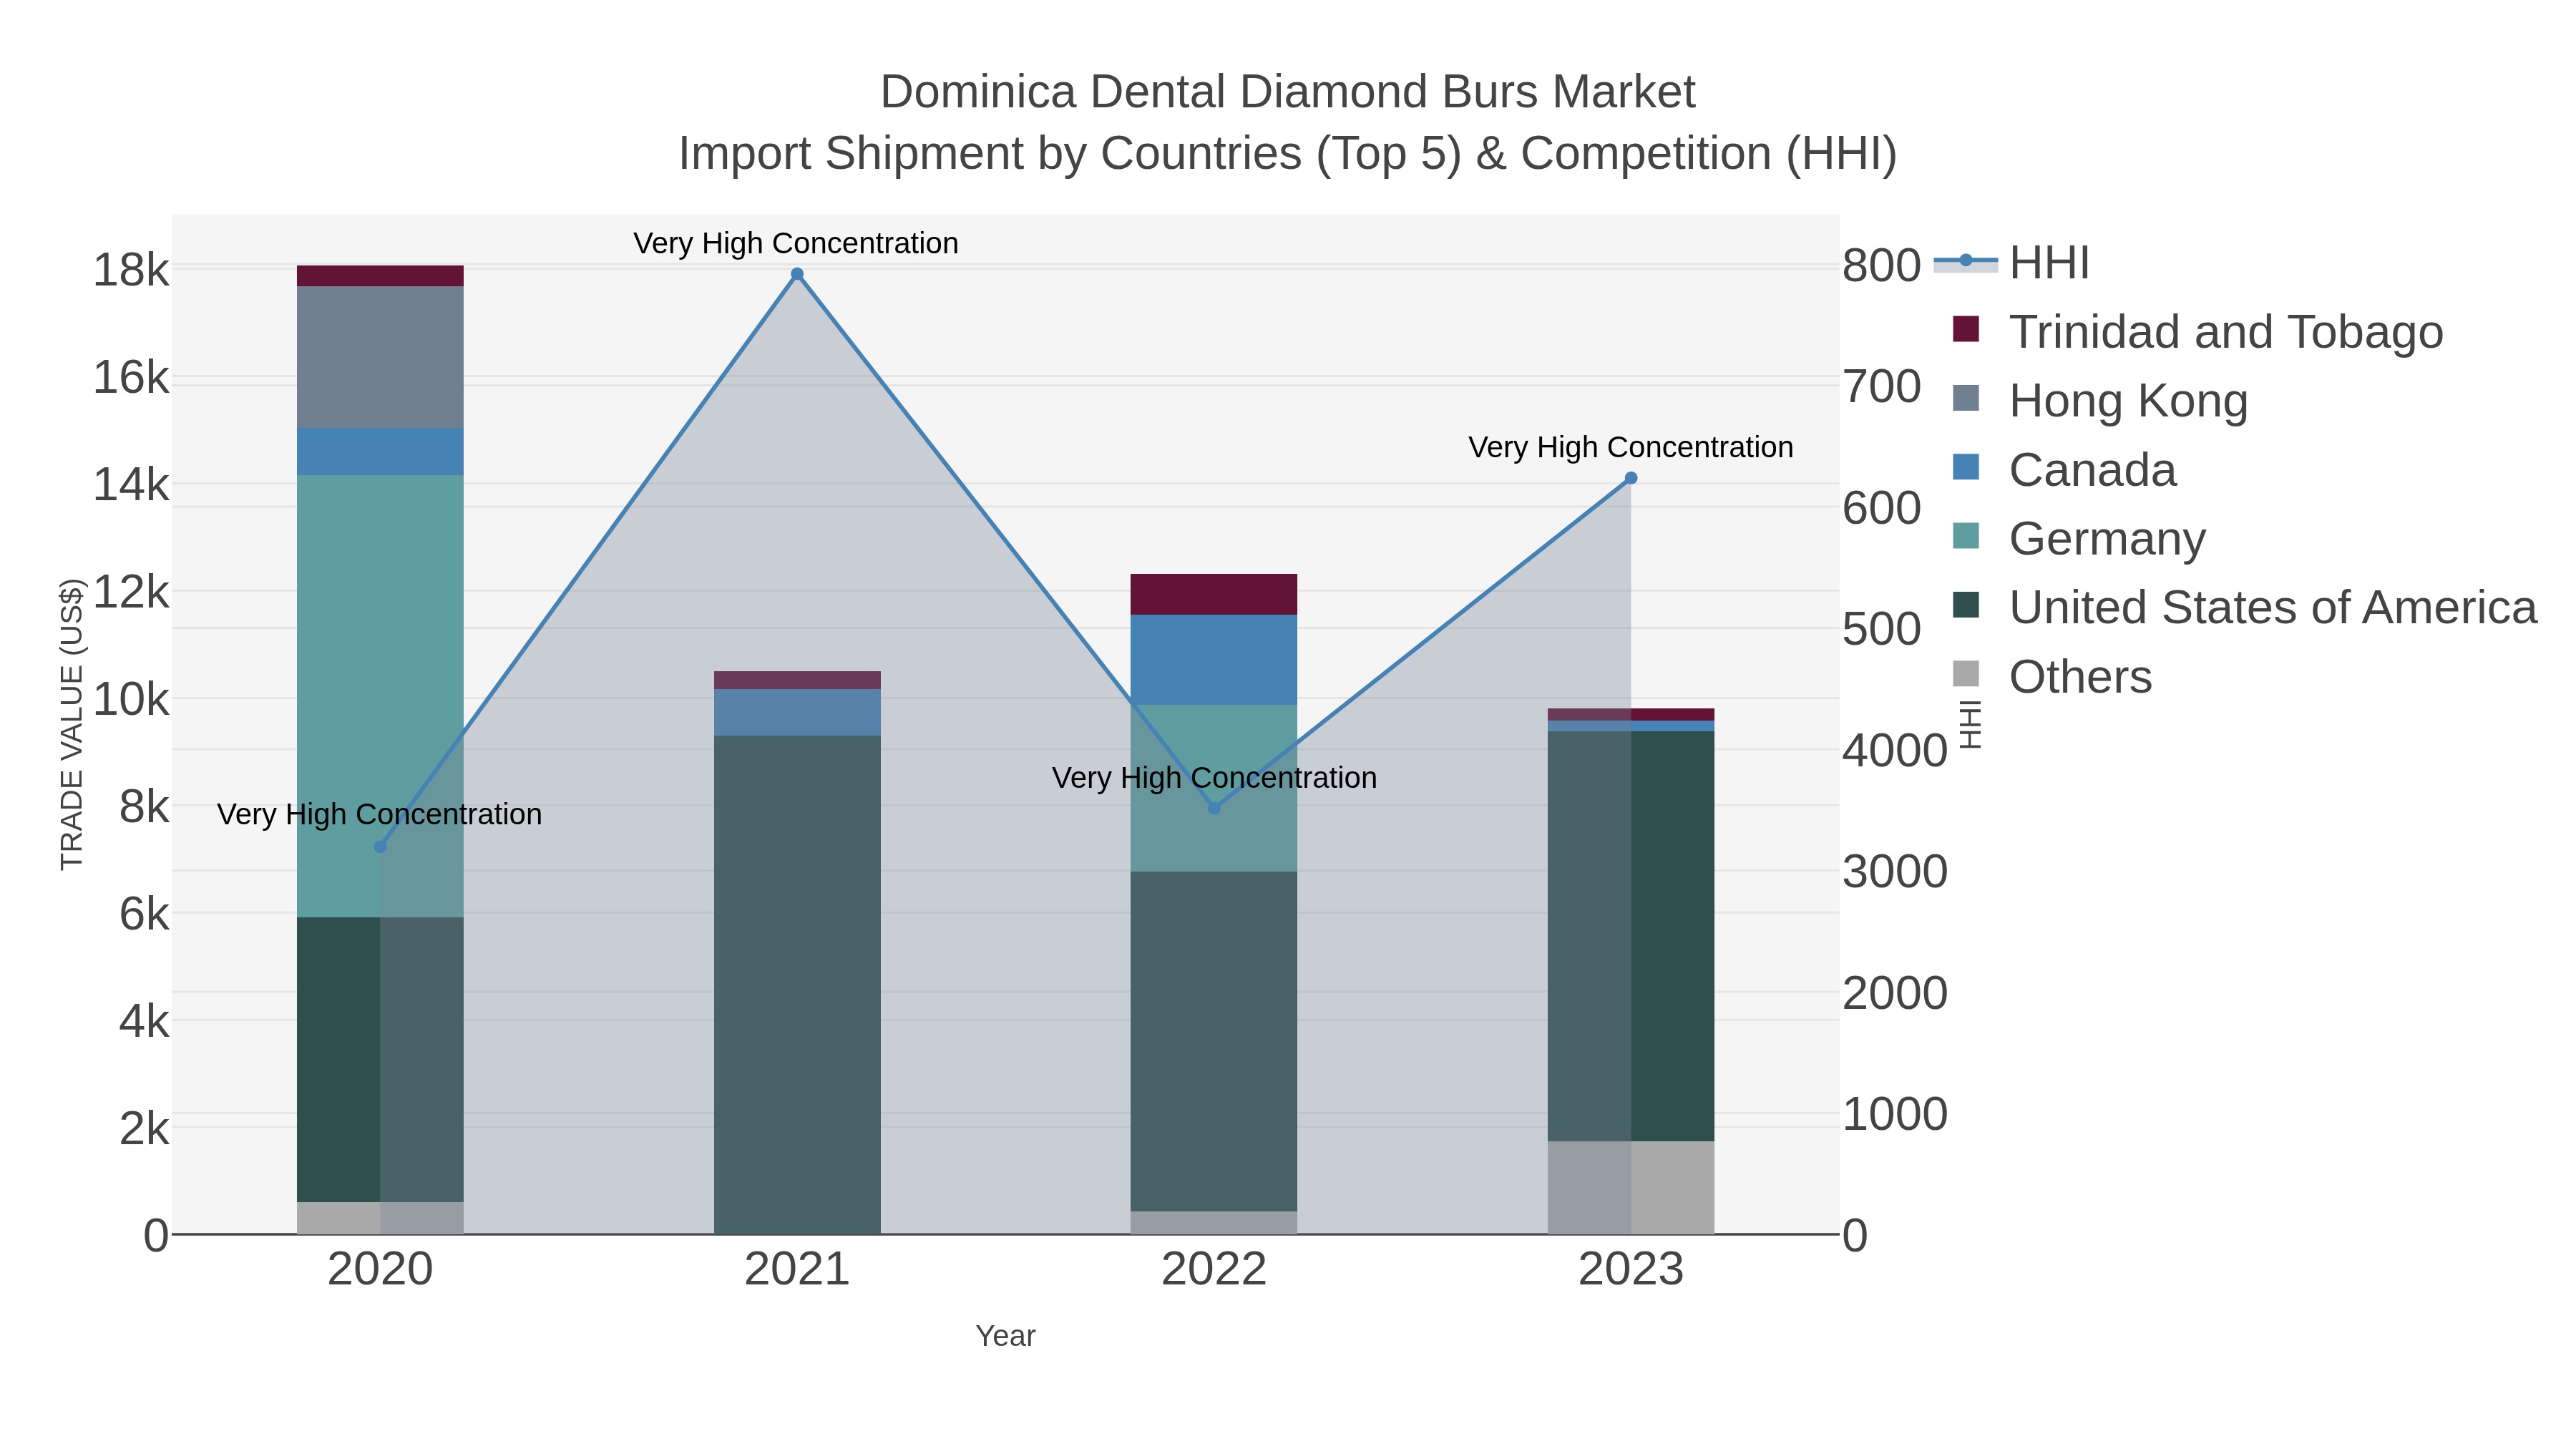Screen dimensions: 2576x1449
Task: Click the TRADE VALUE (US$) axis title
Action: tap(71, 724)
